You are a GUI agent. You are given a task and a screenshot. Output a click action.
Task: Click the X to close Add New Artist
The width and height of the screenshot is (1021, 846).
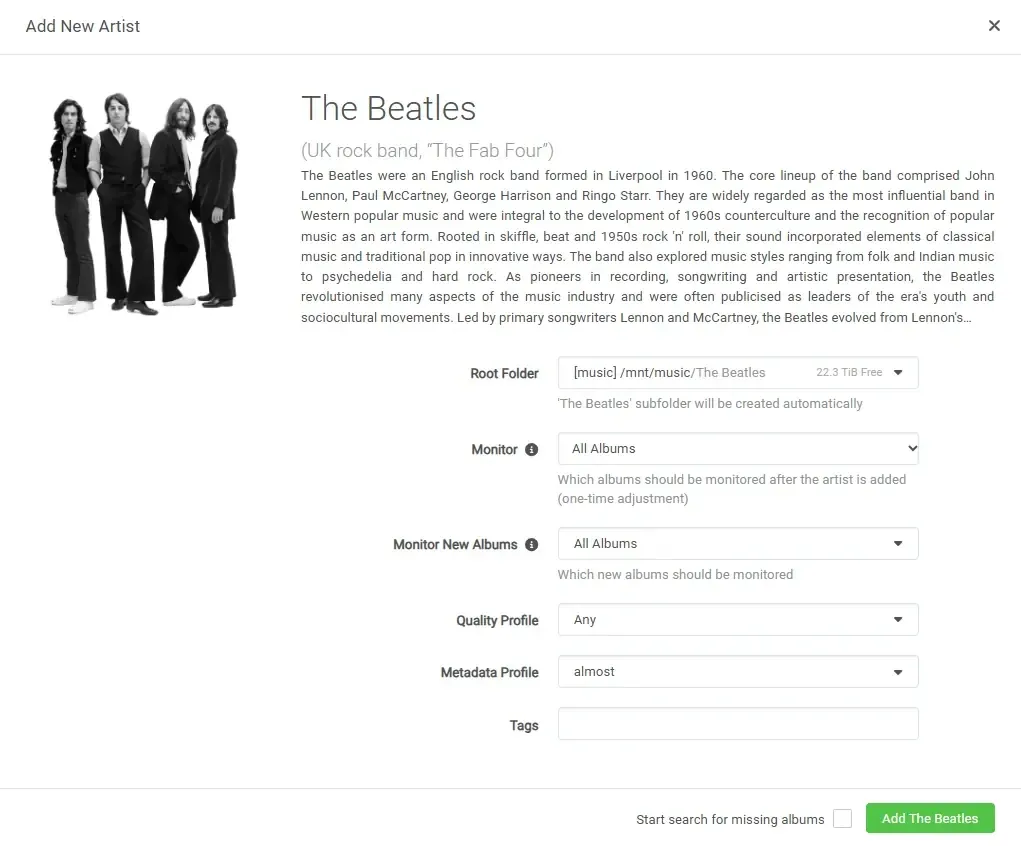point(994,25)
